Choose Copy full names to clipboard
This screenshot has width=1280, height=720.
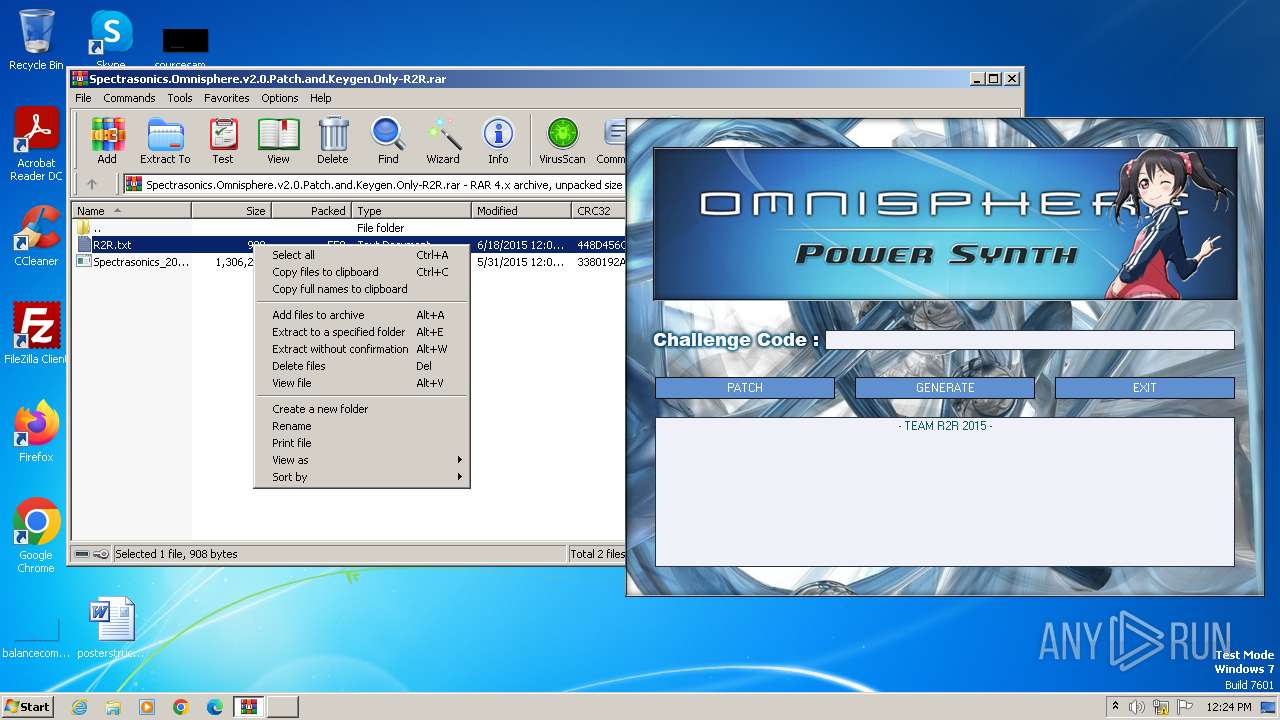[362, 289]
